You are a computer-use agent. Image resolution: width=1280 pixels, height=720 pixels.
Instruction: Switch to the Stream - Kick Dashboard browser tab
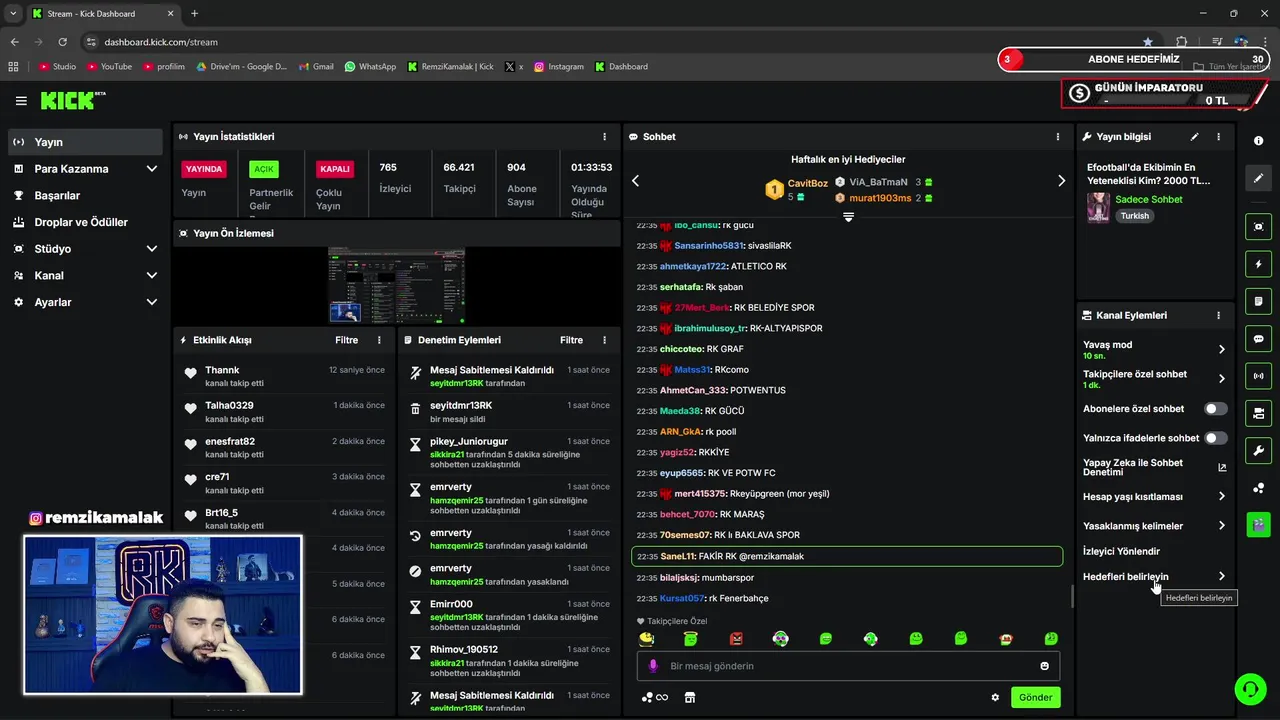(x=103, y=13)
